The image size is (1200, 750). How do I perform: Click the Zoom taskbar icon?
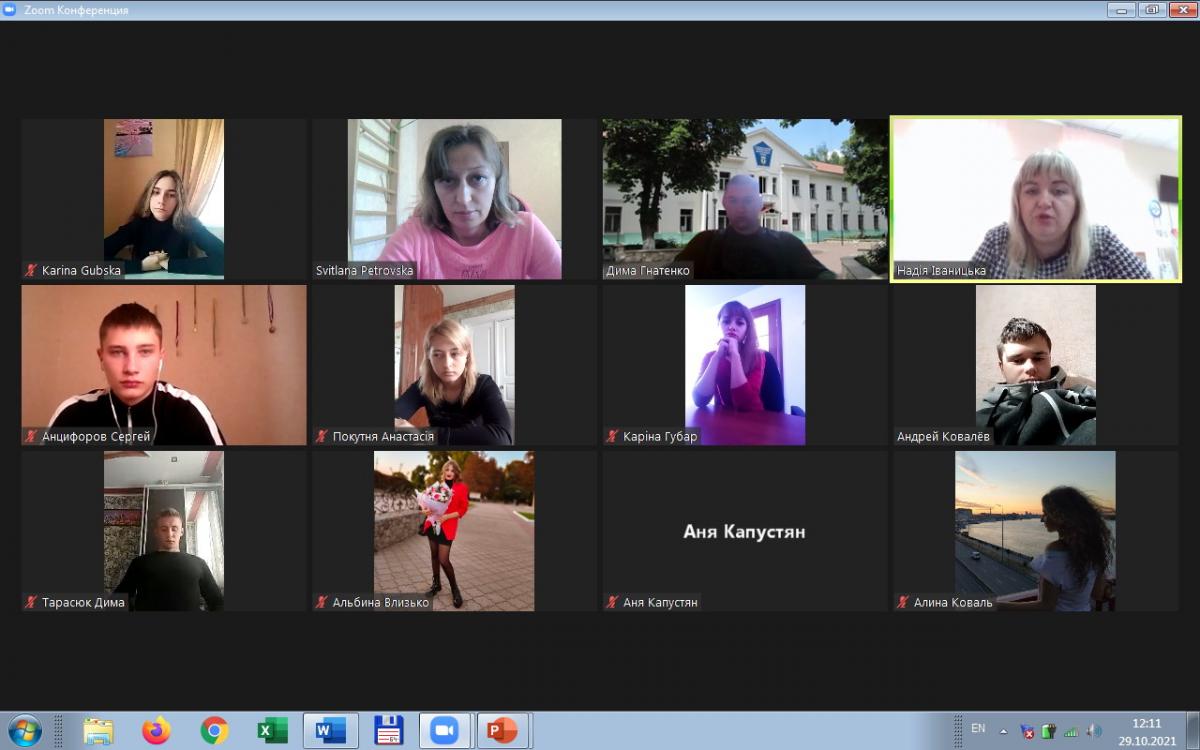click(x=445, y=730)
